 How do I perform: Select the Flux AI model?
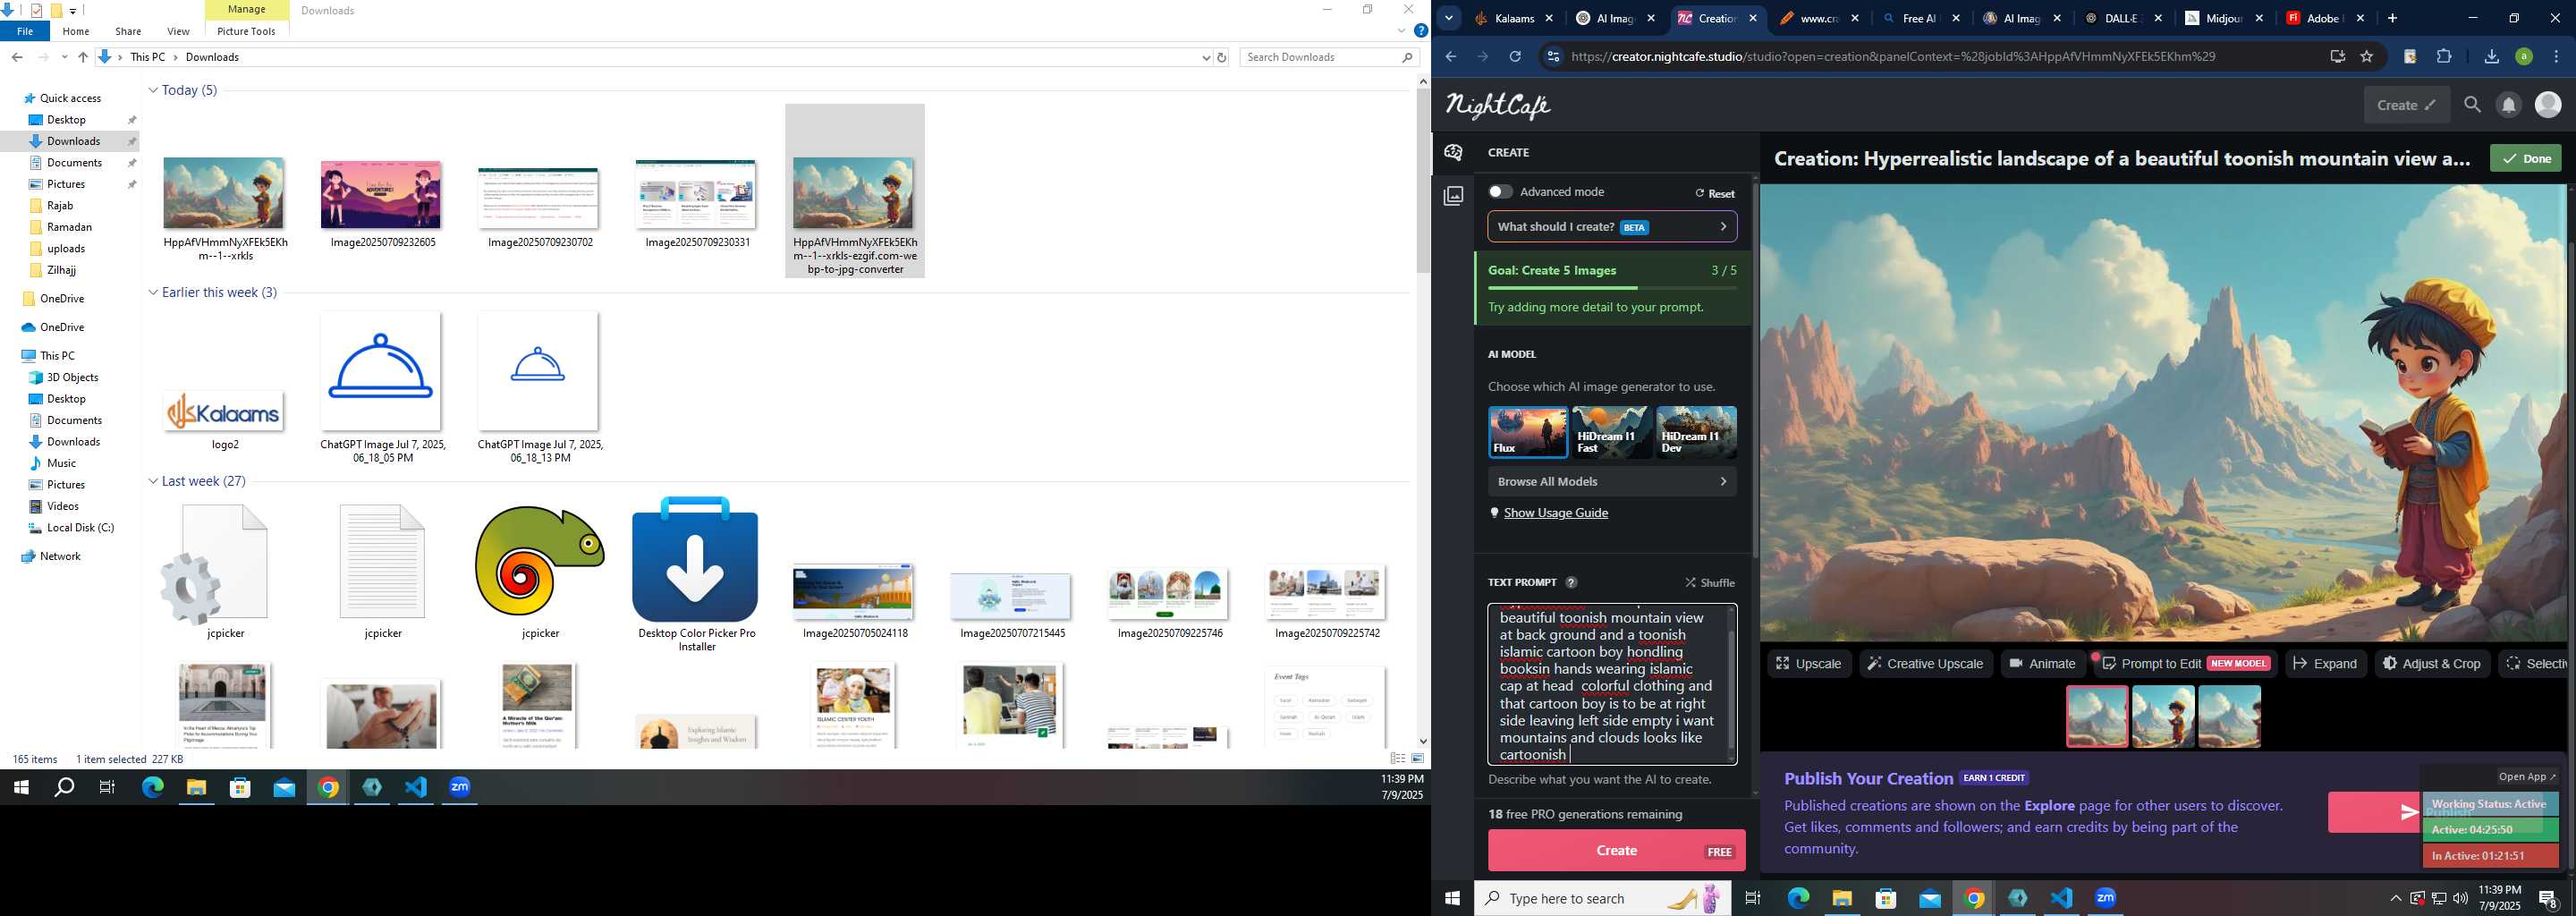coord(1527,432)
